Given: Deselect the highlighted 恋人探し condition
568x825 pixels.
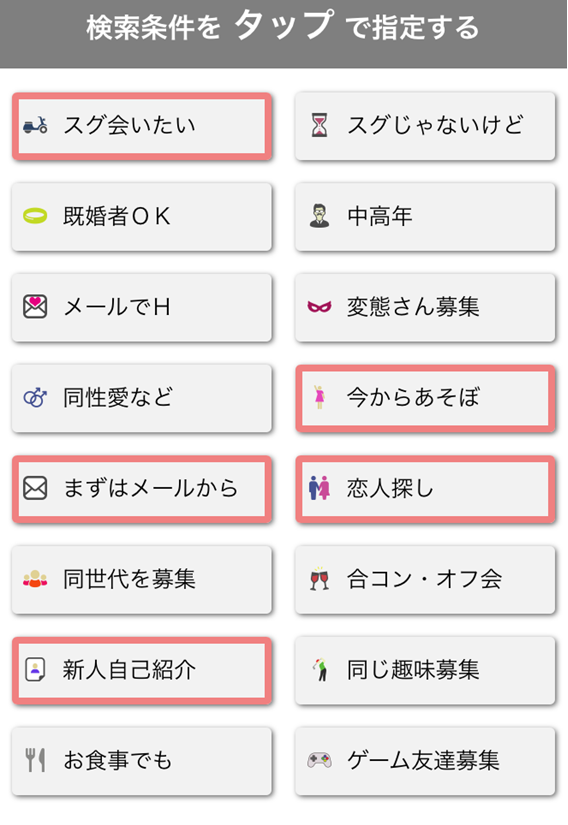Looking at the screenshot, I should tap(425, 489).
